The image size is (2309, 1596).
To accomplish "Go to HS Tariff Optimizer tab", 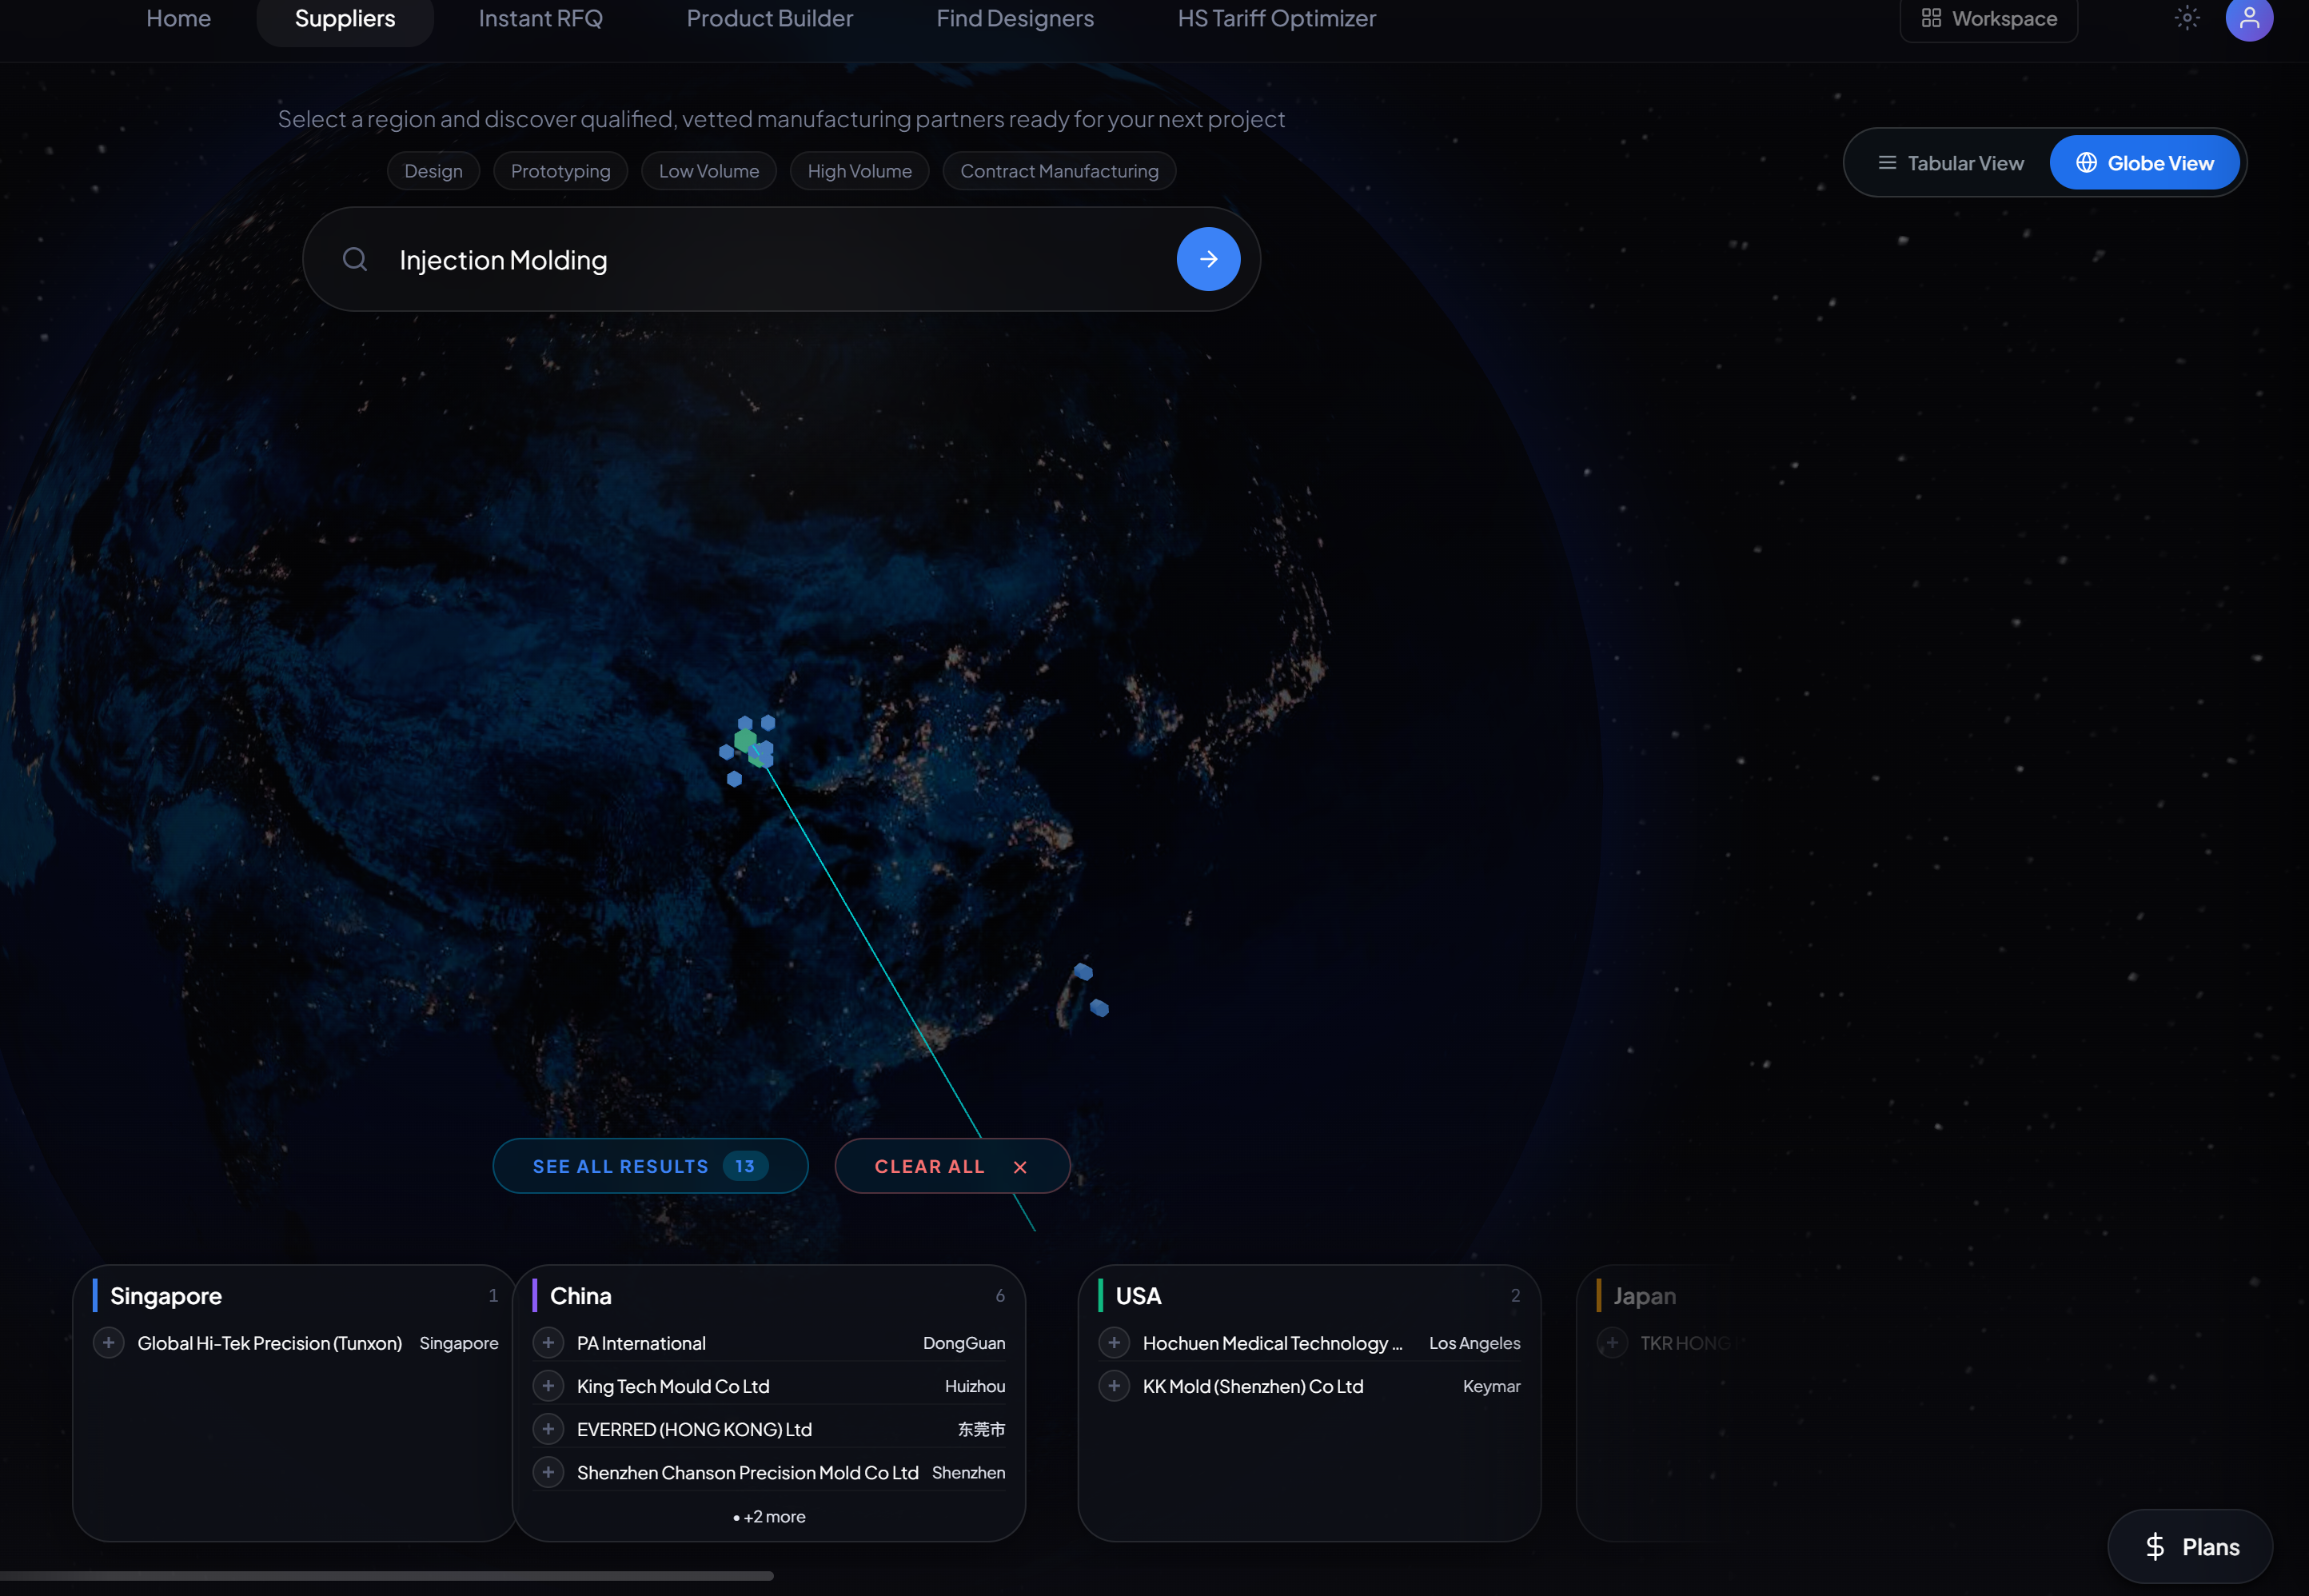I will 1276,19.
